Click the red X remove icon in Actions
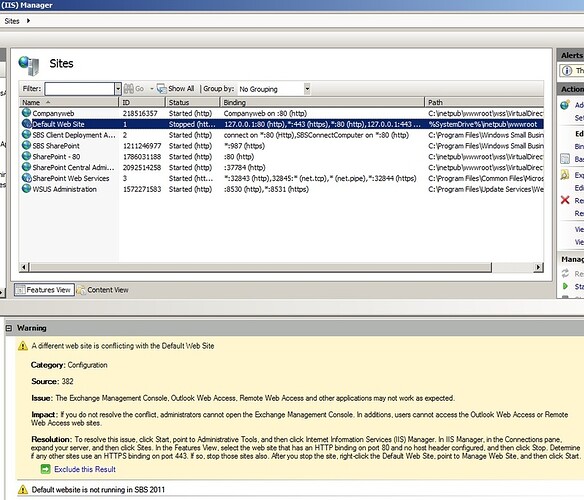 coord(565,200)
